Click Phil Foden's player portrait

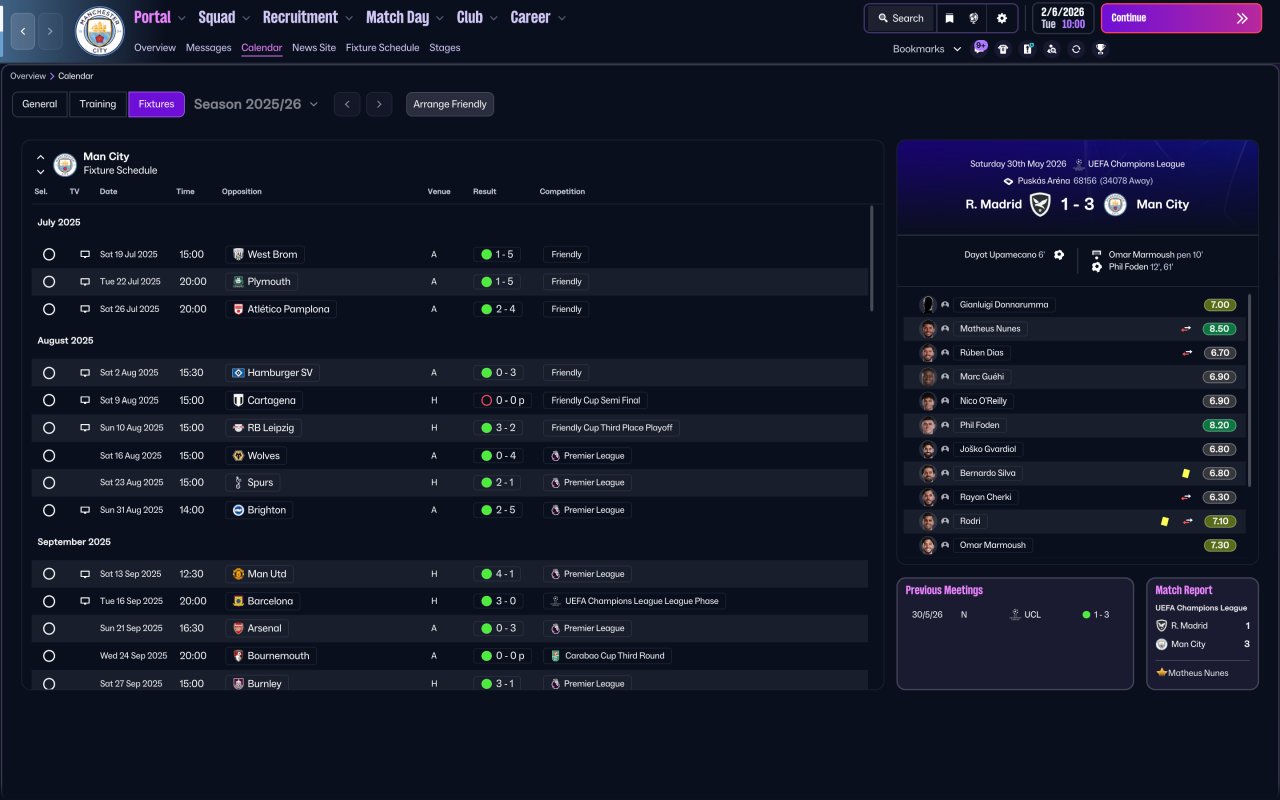[928, 425]
